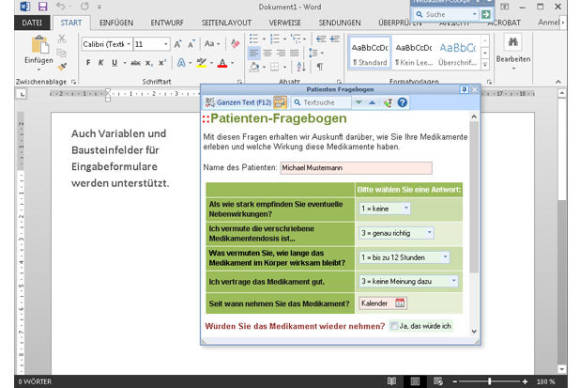Viewport: 580px width, 388px height.
Task: Switch to the EINFÜGEN tab
Action: point(116,23)
